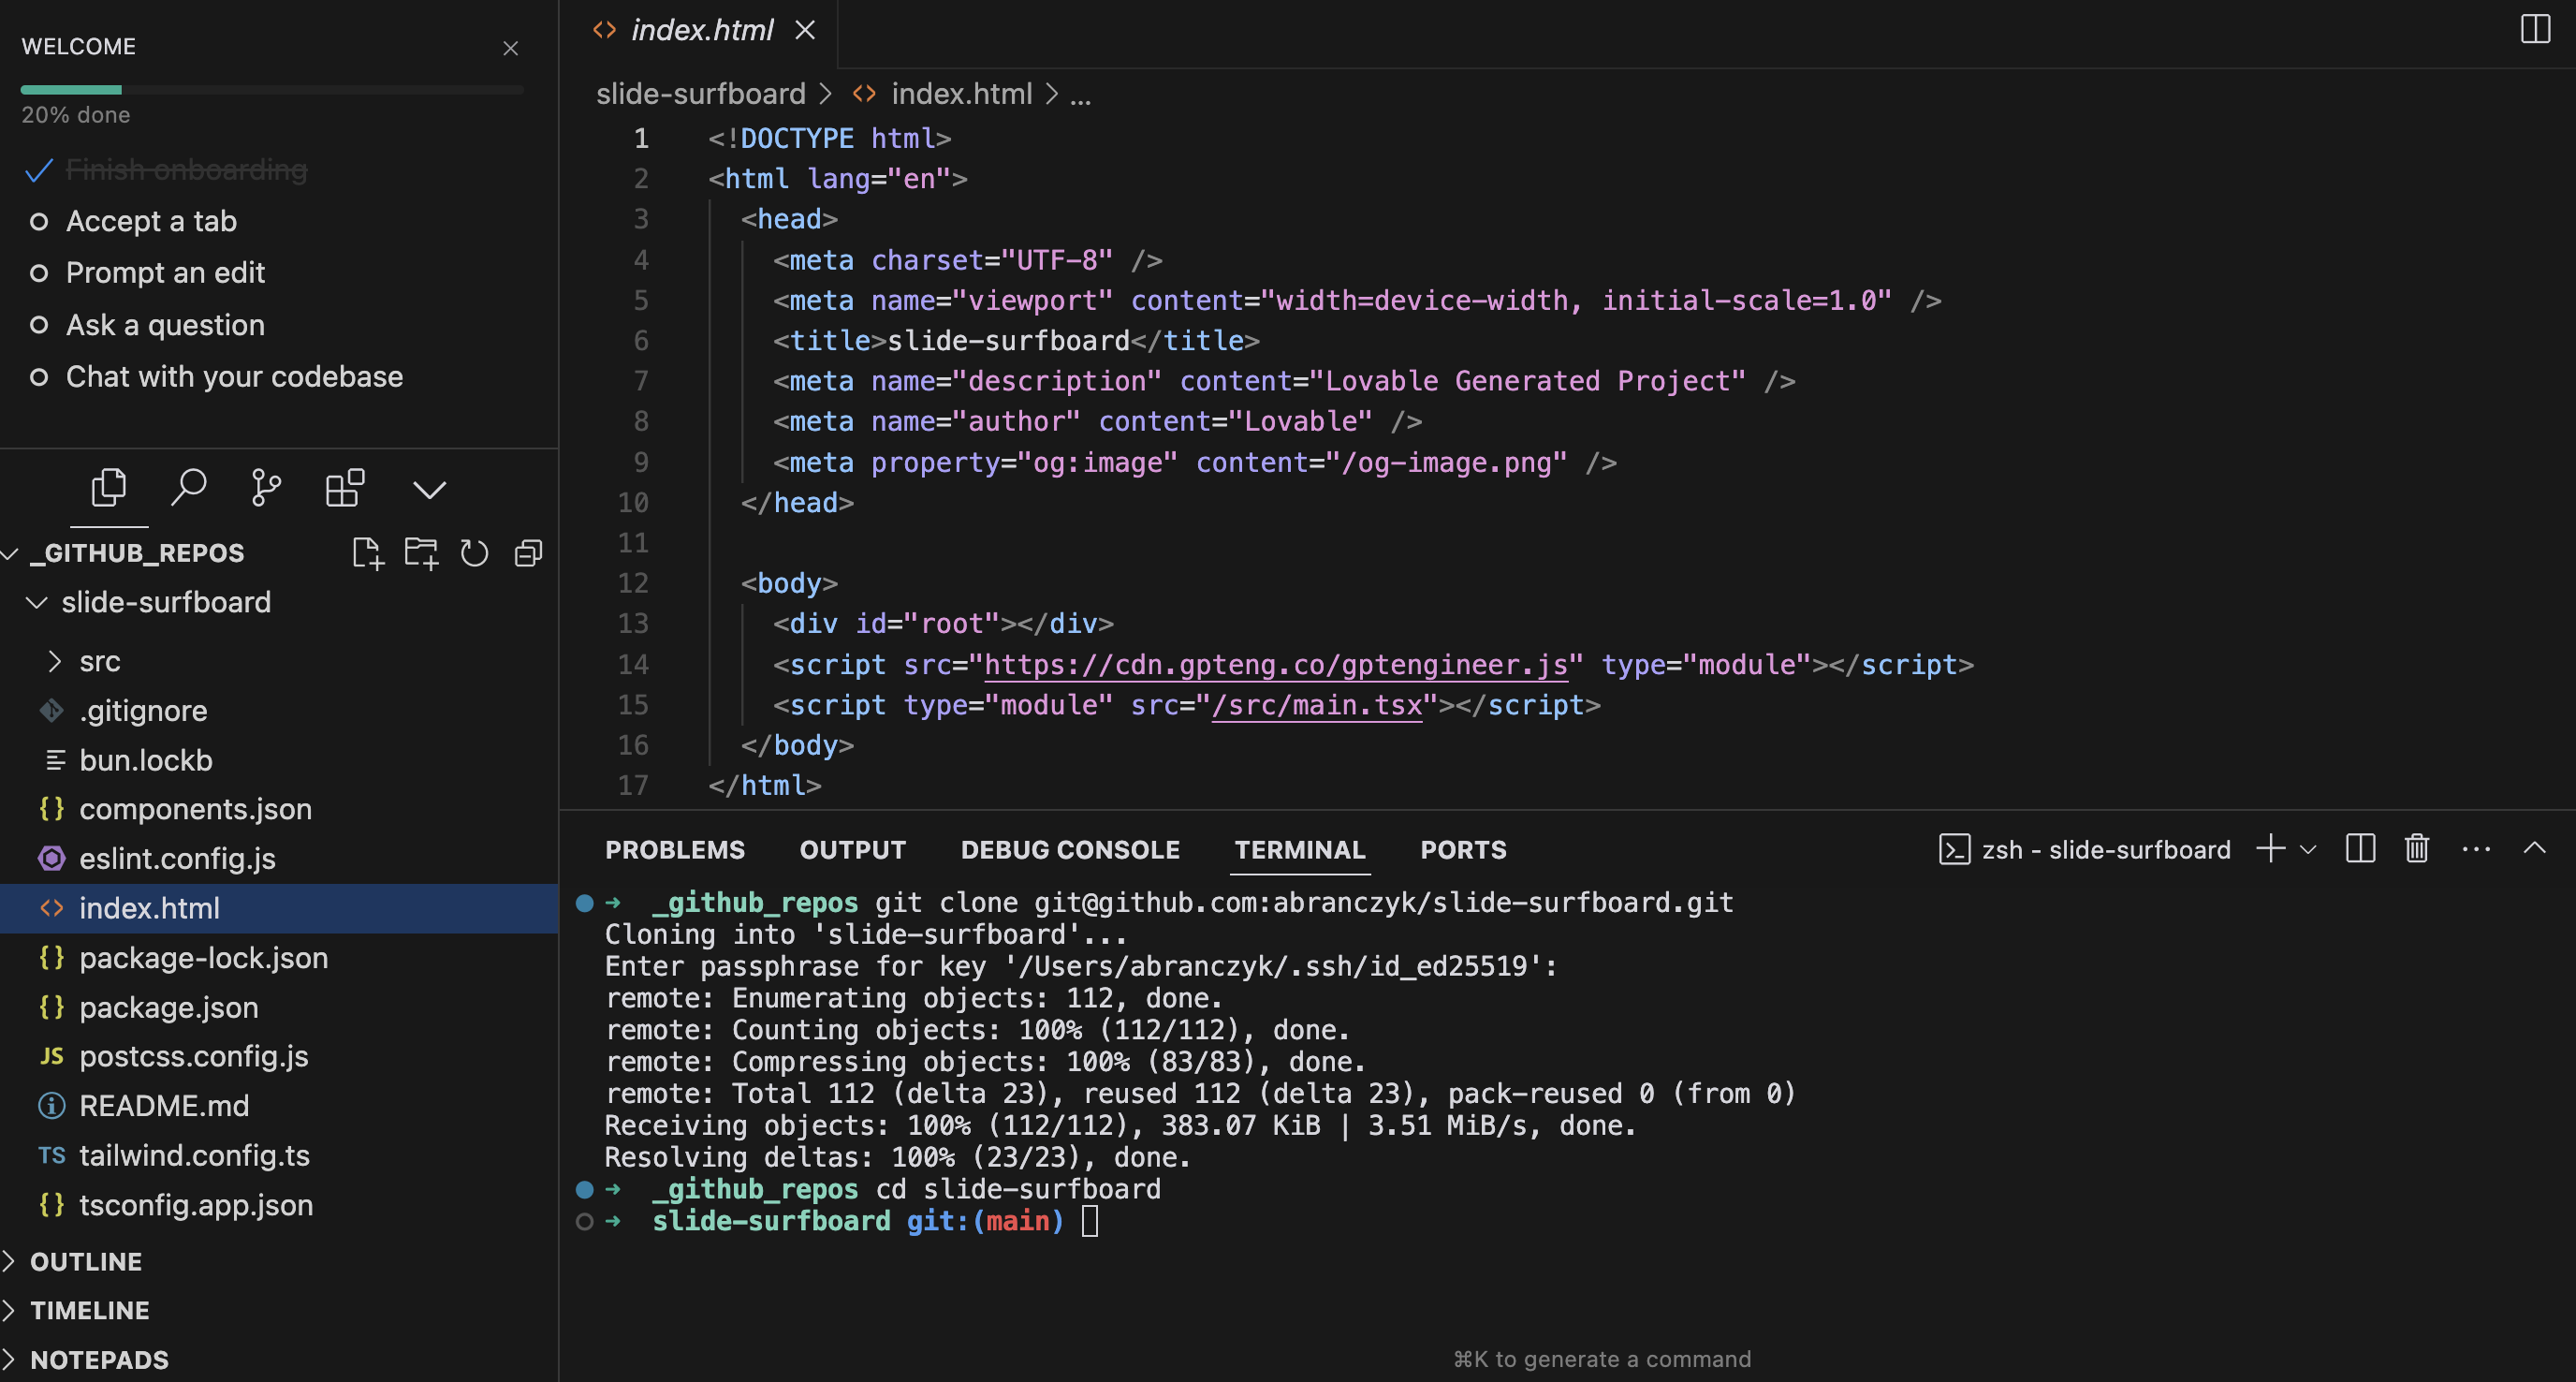Click the README.md info icon
Screen dimensions: 2576x1382
(x=52, y=1105)
